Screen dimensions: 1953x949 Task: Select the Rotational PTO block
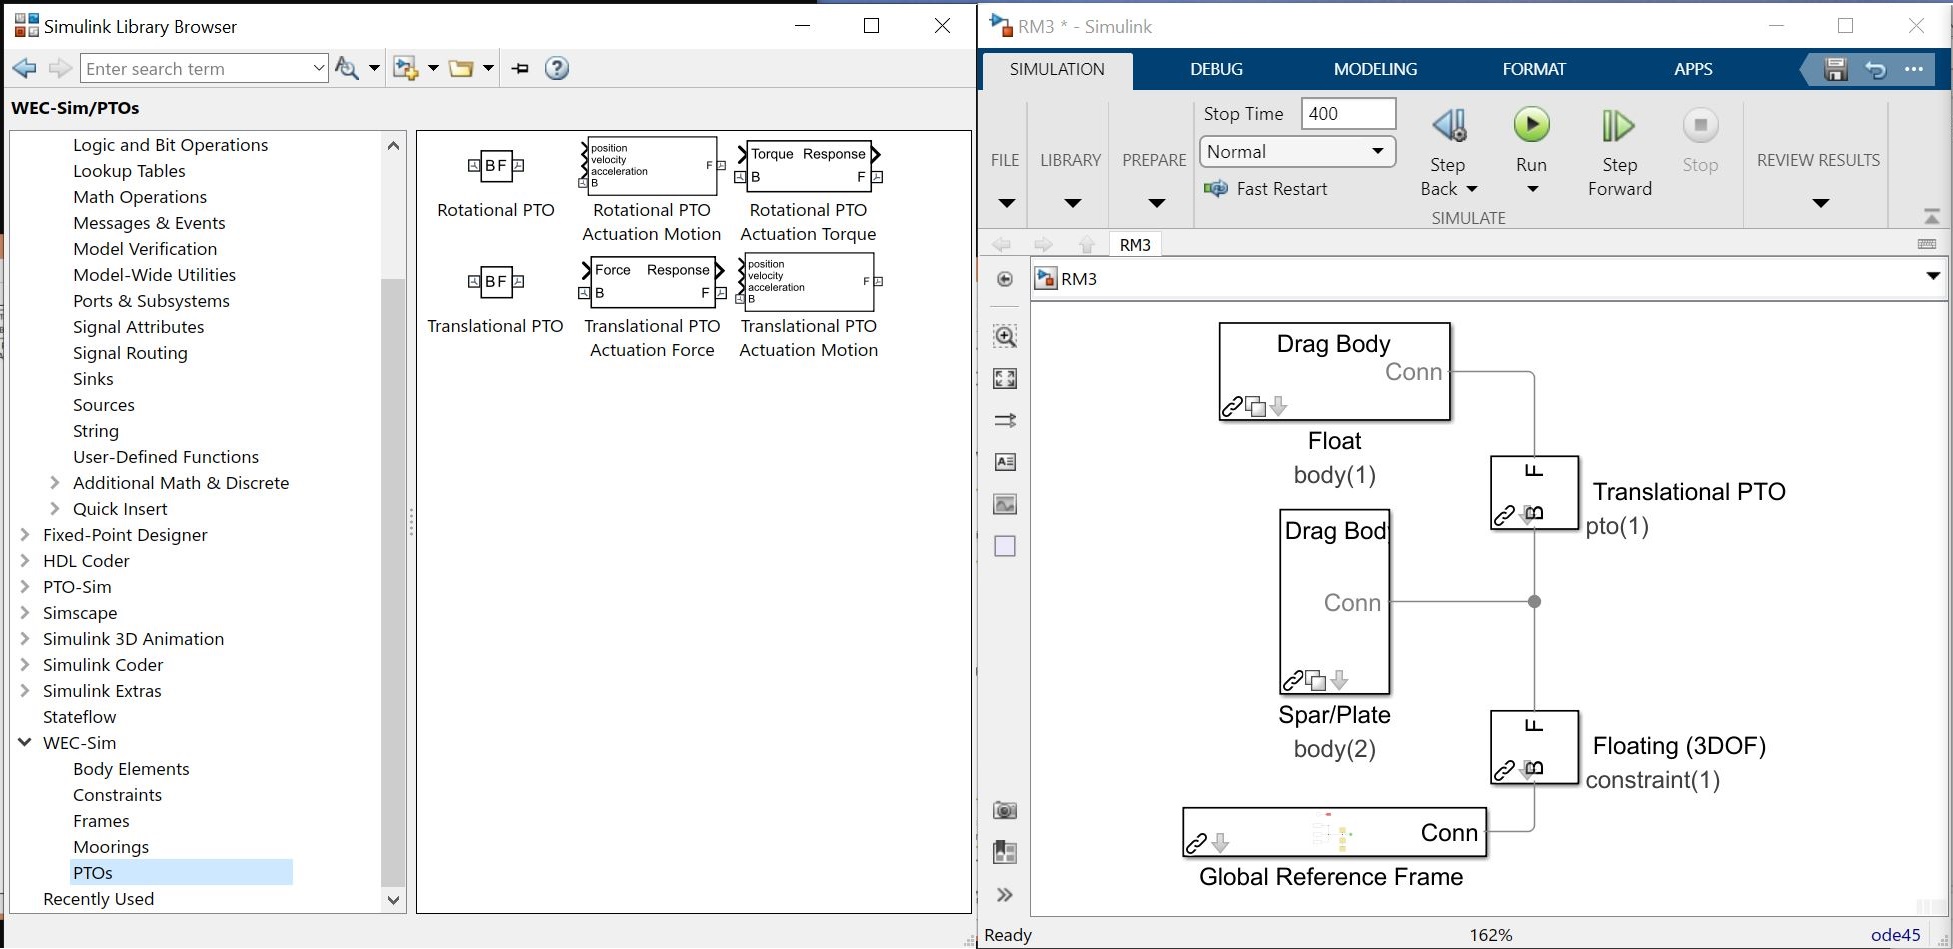[496, 166]
